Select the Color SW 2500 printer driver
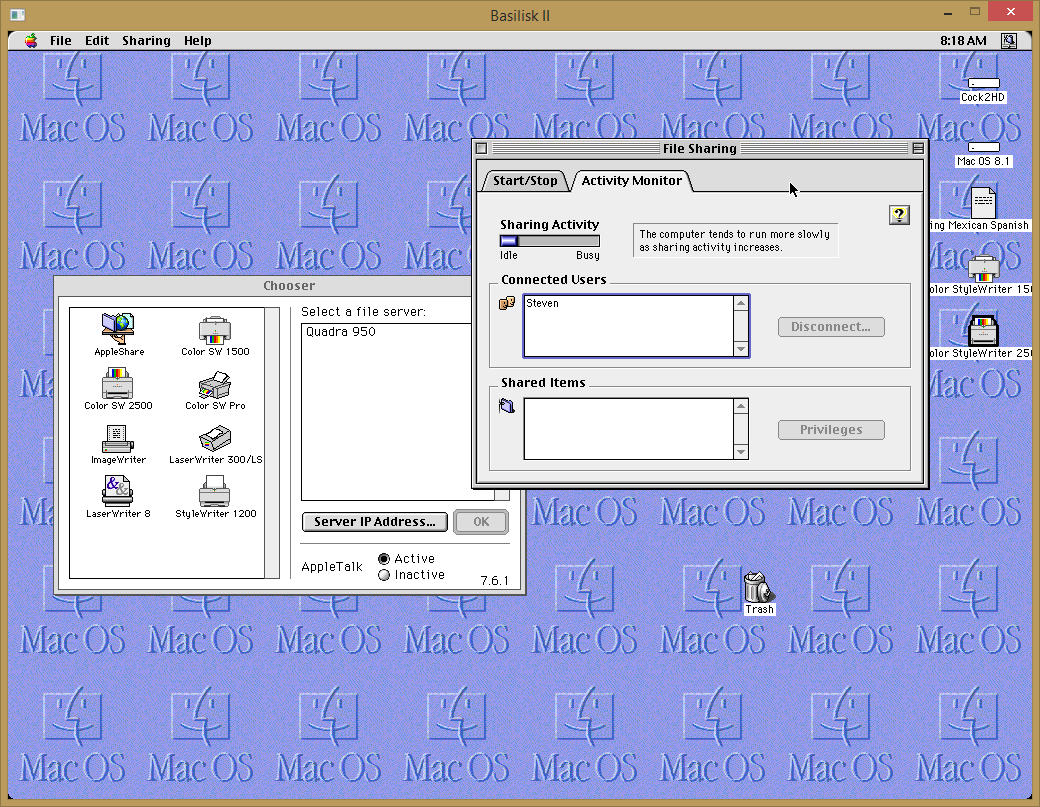Image resolution: width=1040 pixels, height=807 pixels. pyautogui.click(x=118, y=389)
